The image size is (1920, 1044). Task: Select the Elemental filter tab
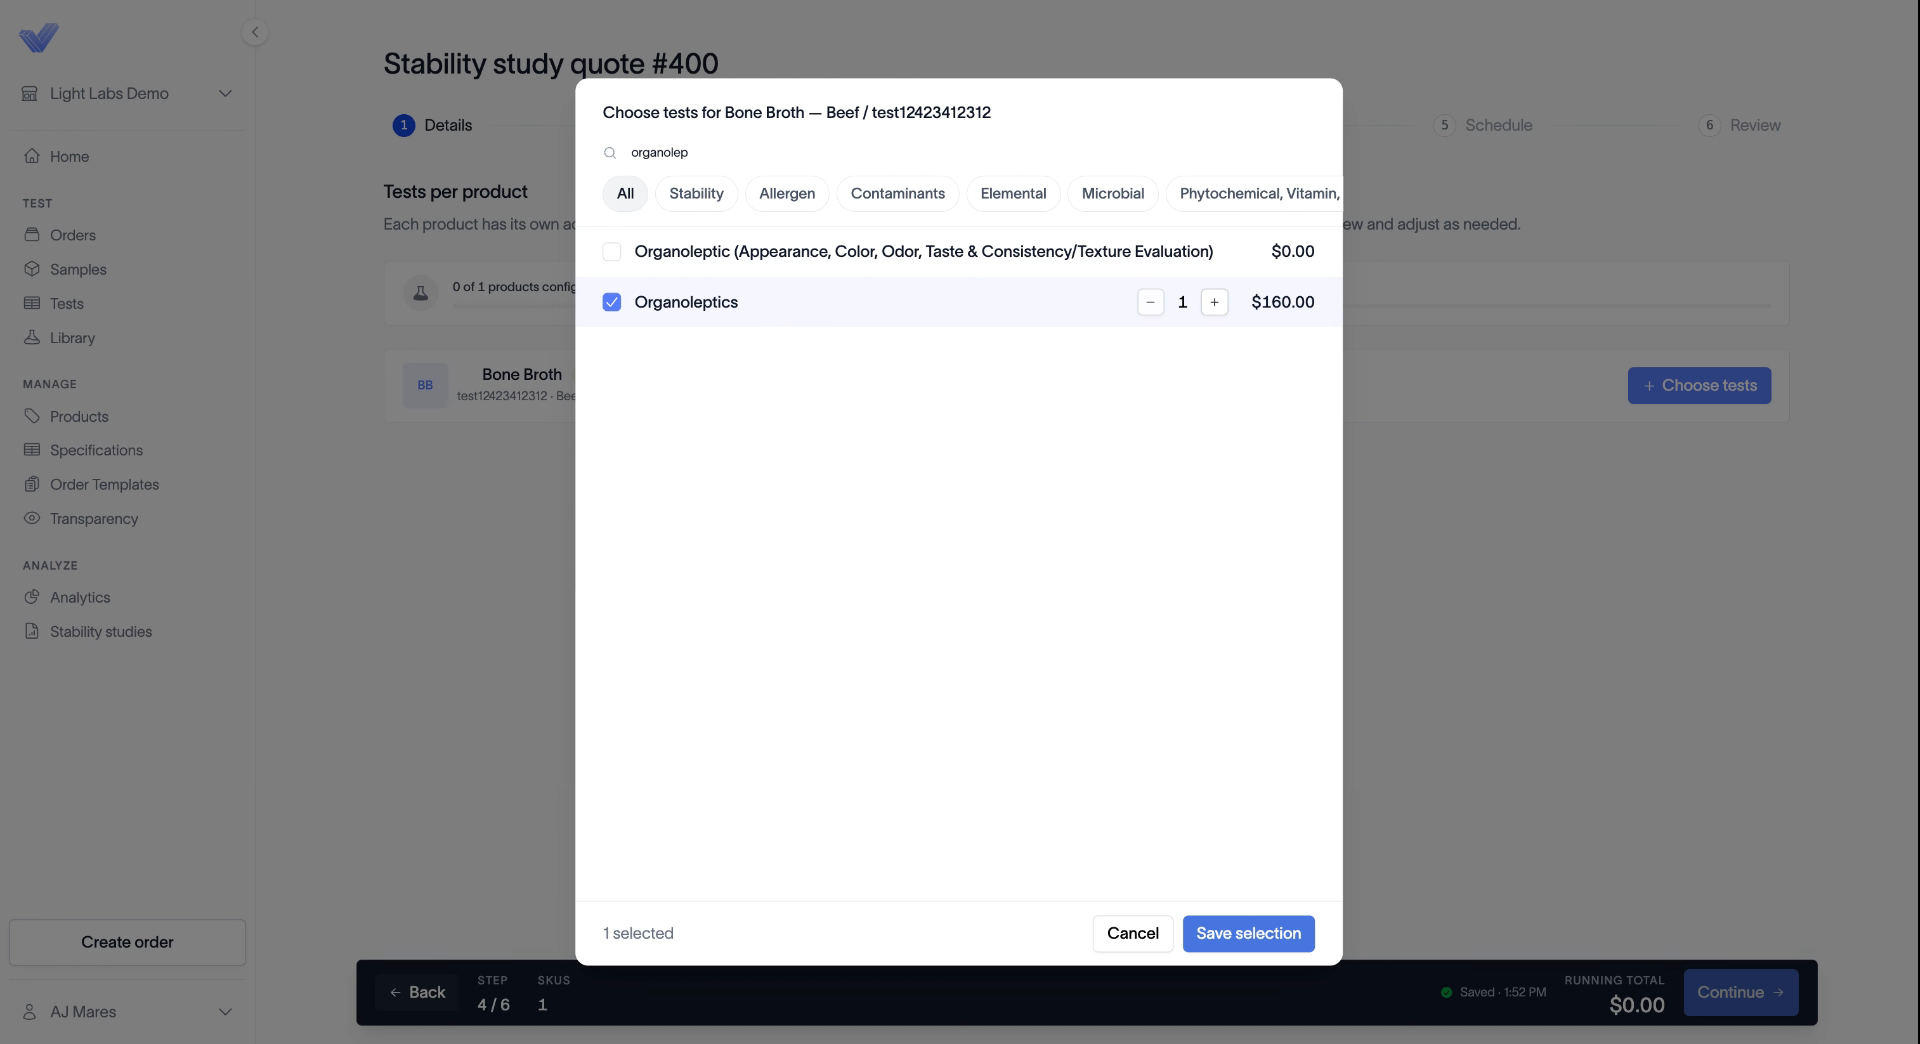pyautogui.click(x=1013, y=194)
